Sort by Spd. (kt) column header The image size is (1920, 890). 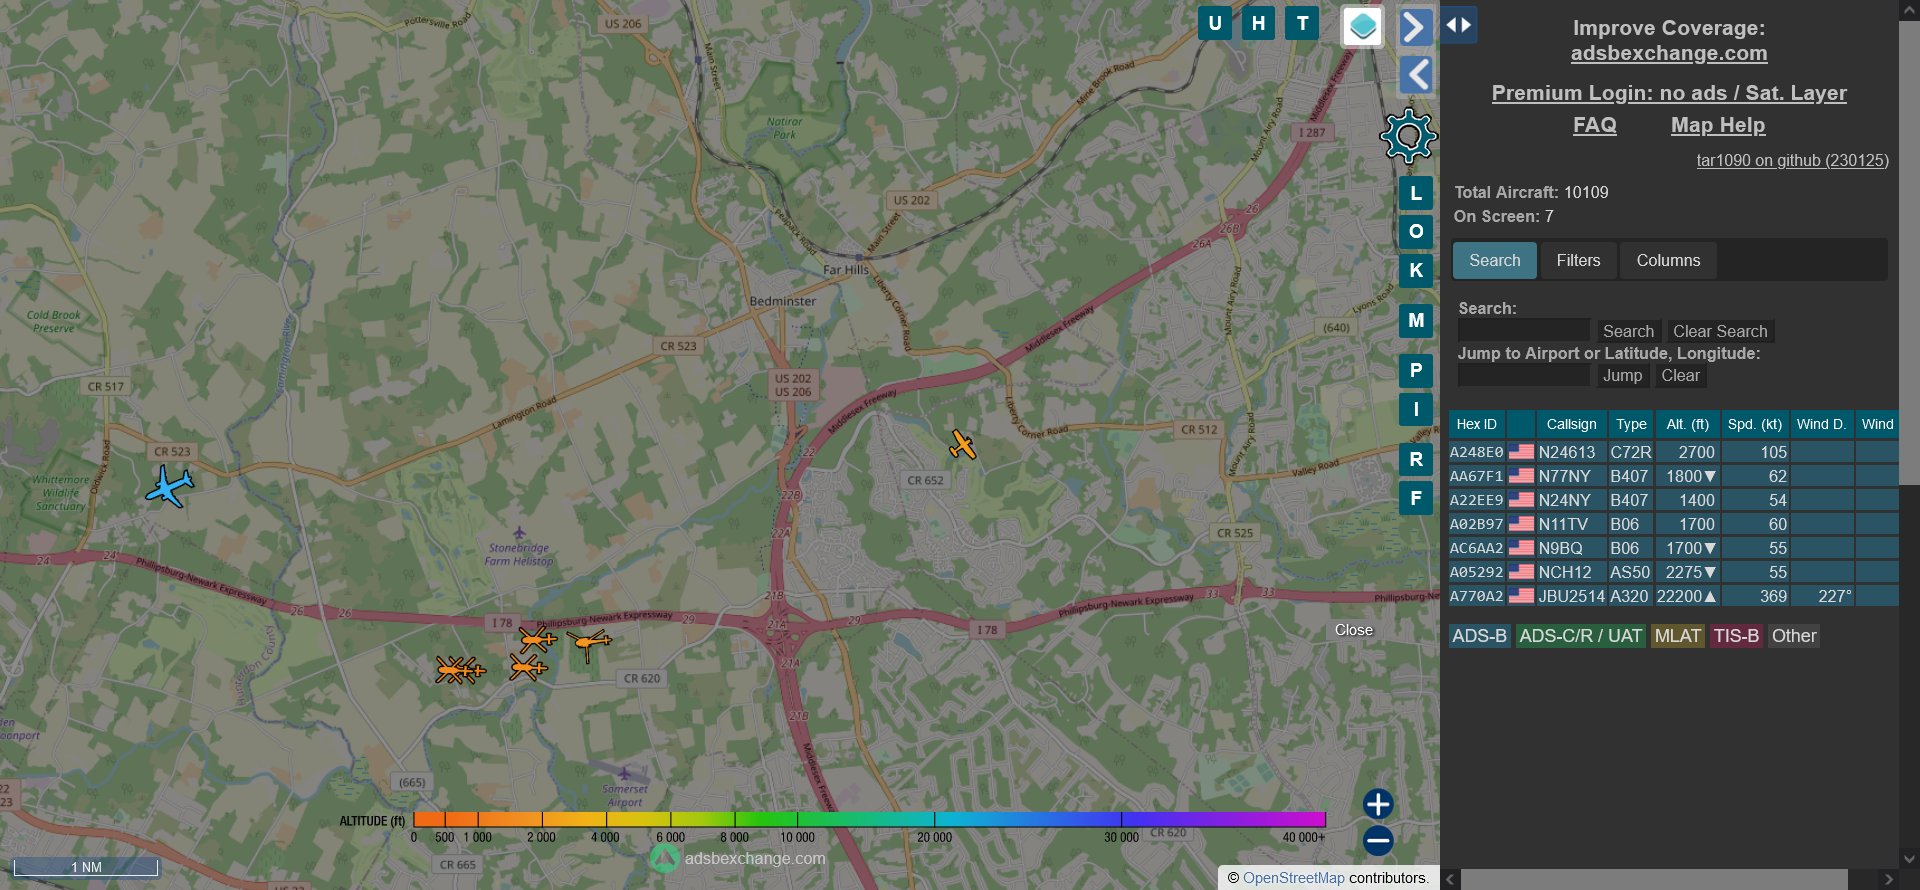point(1754,424)
